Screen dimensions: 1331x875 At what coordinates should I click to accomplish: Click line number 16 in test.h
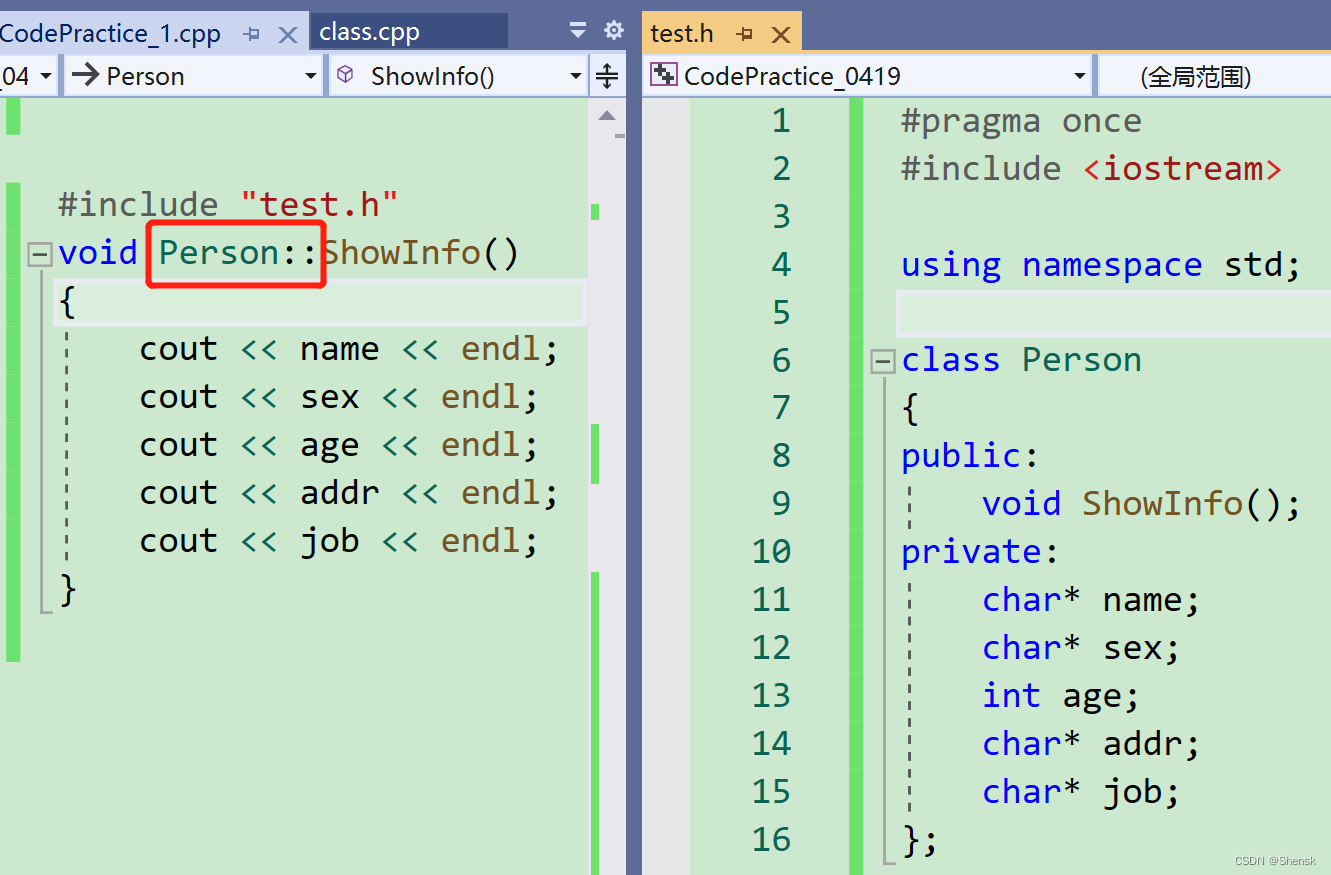point(771,839)
